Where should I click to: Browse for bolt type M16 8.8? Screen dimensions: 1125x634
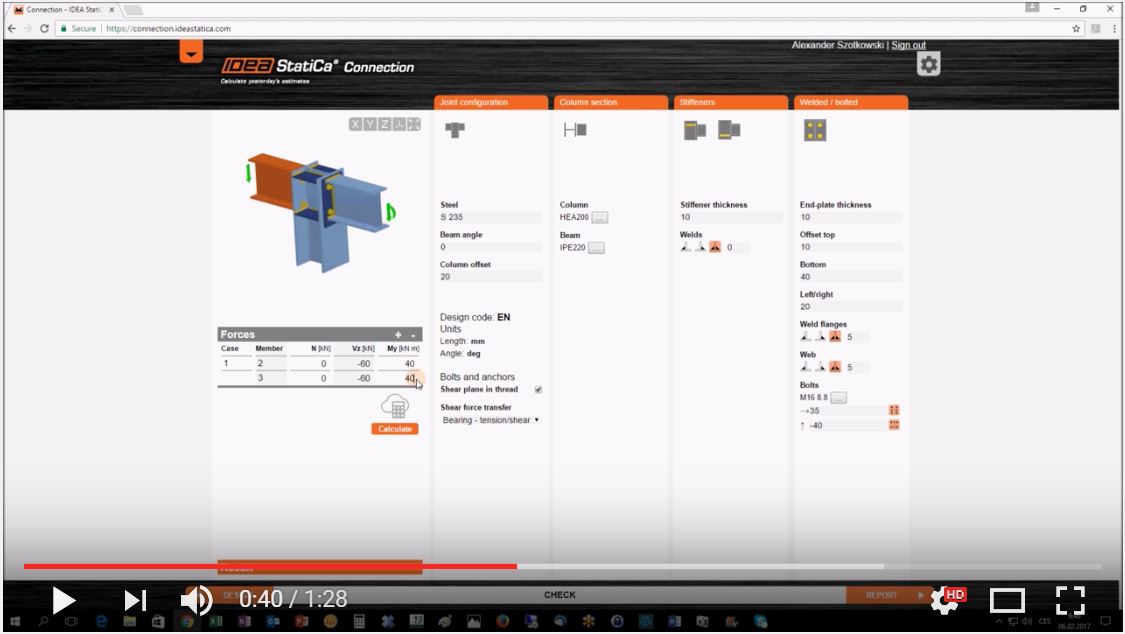[x=839, y=397]
